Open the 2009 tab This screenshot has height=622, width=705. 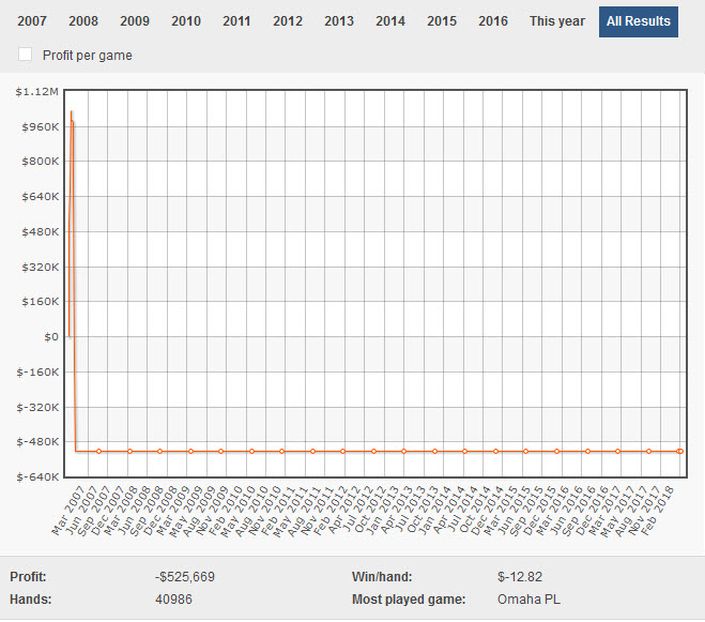(x=134, y=21)
